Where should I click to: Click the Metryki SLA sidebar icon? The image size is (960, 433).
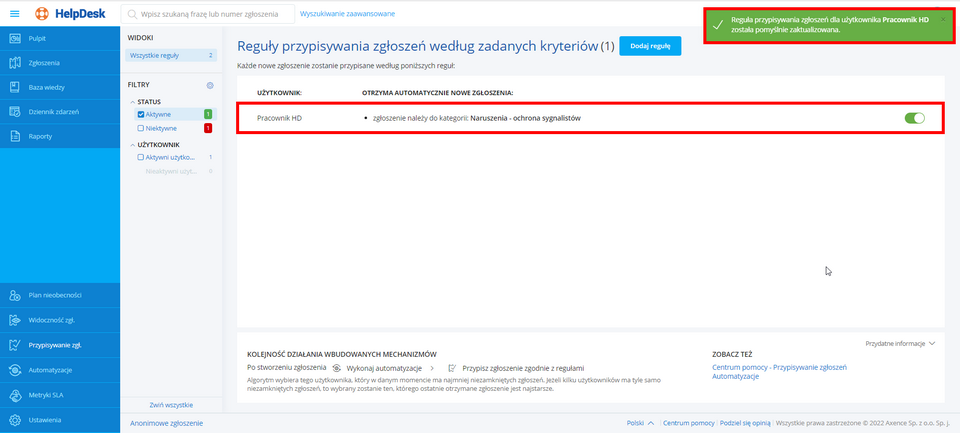[x=15, y=395]
